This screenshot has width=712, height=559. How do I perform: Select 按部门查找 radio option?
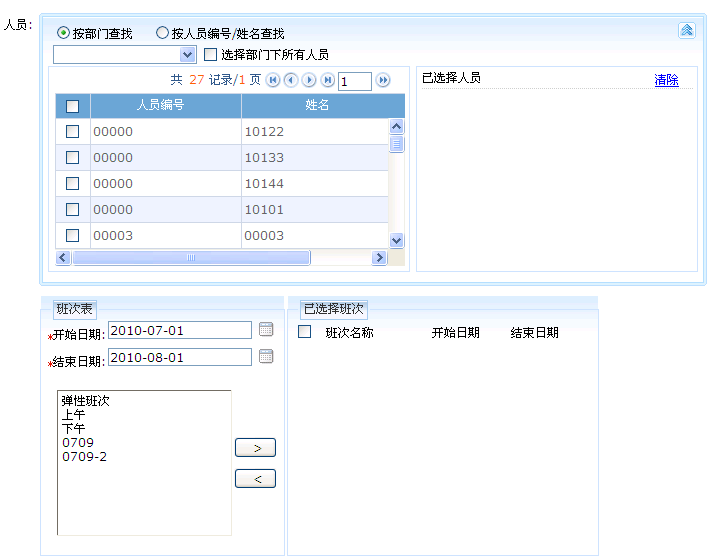tap(64, 33)
